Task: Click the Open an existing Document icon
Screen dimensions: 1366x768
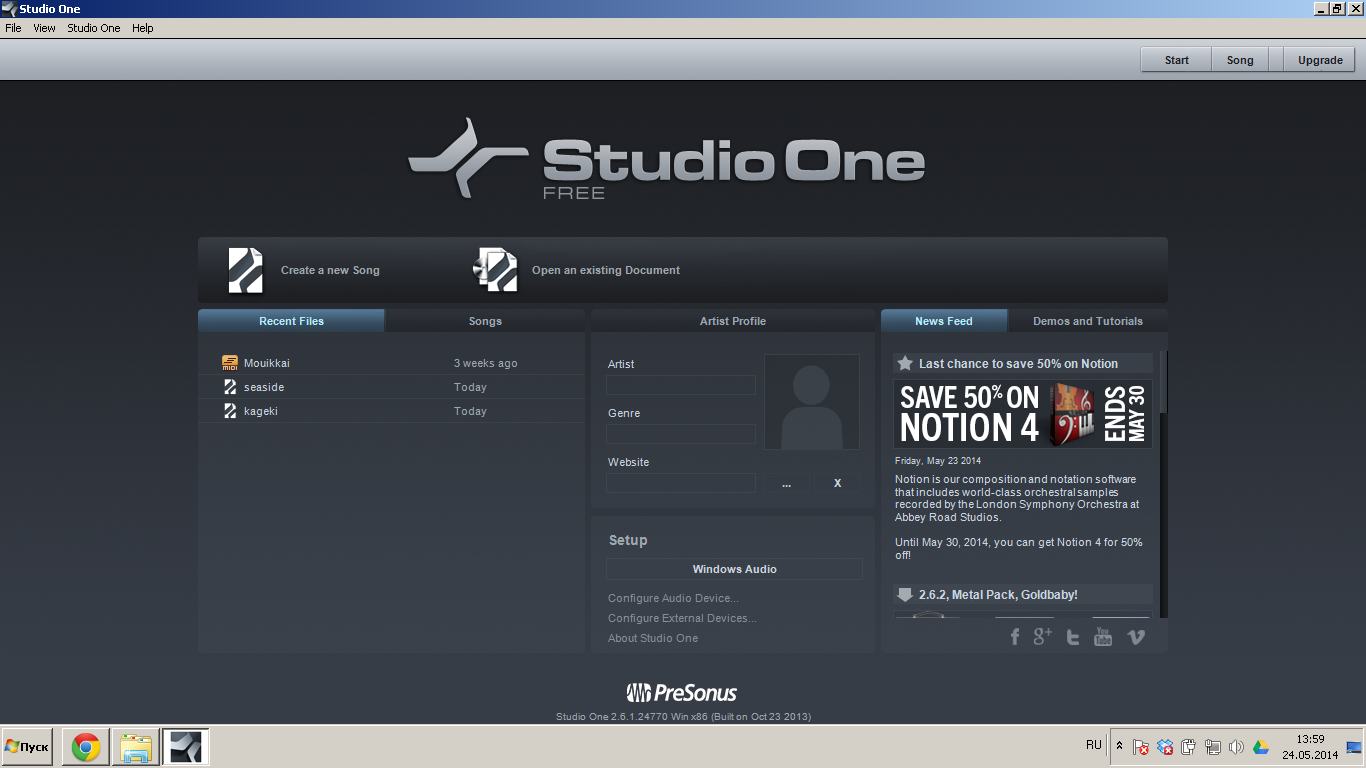Action: (x=496, y=270)
